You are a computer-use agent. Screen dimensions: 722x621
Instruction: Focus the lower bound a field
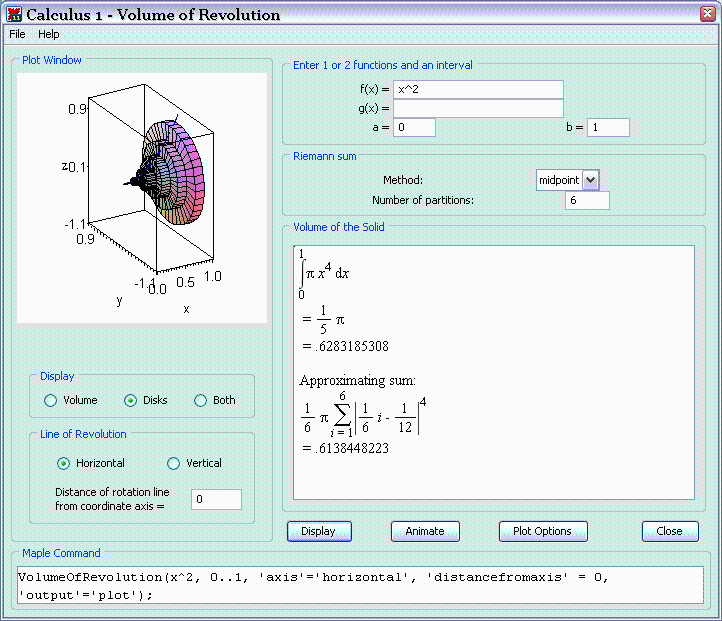(415, 127)
